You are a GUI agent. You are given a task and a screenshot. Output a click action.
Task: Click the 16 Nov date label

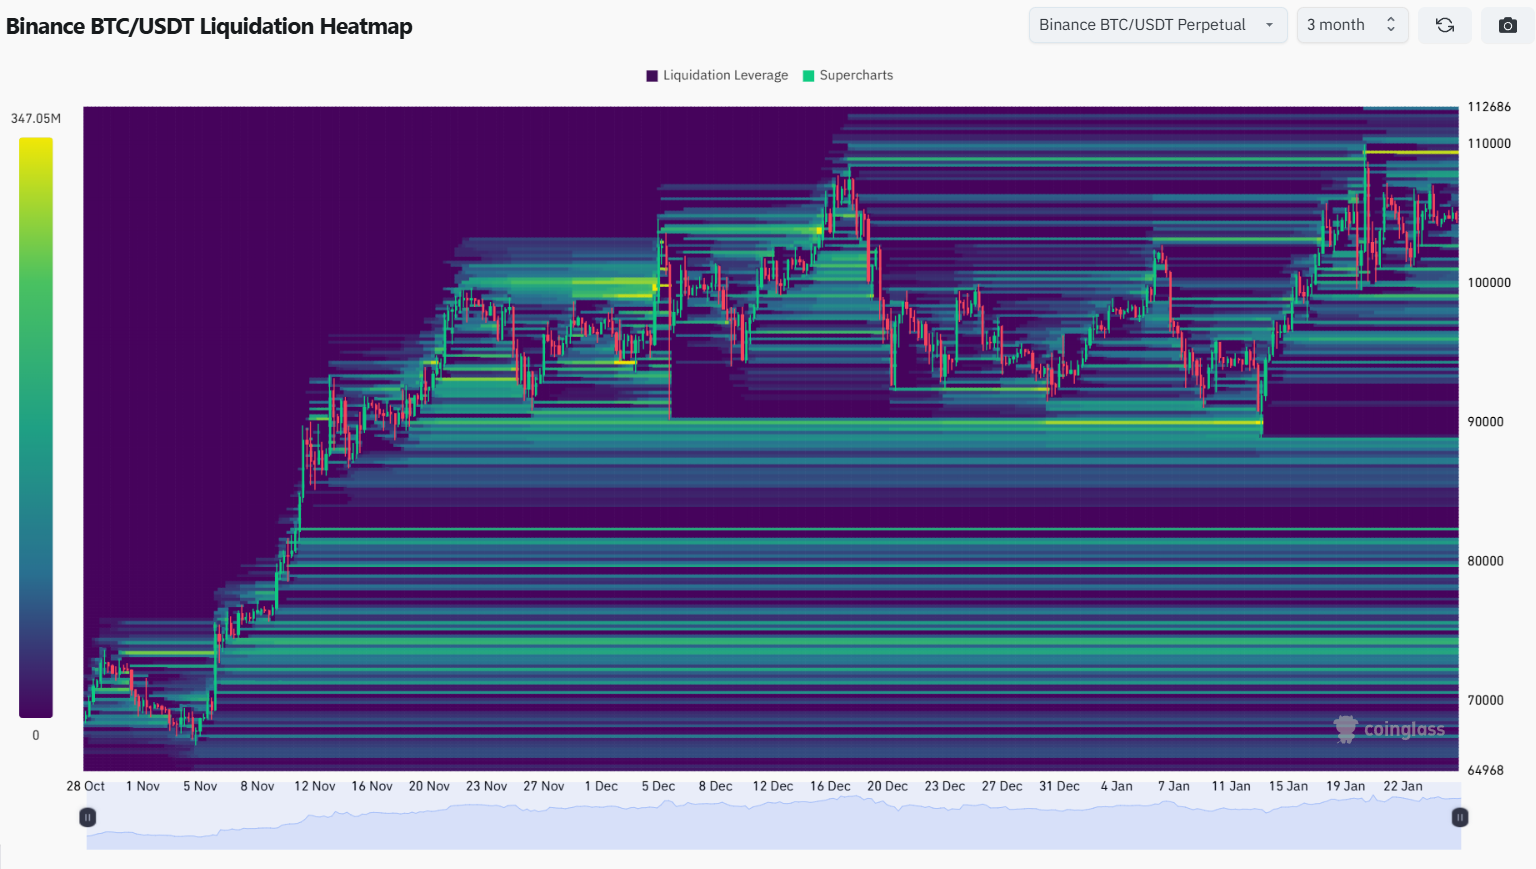click(x=372, y=786)
